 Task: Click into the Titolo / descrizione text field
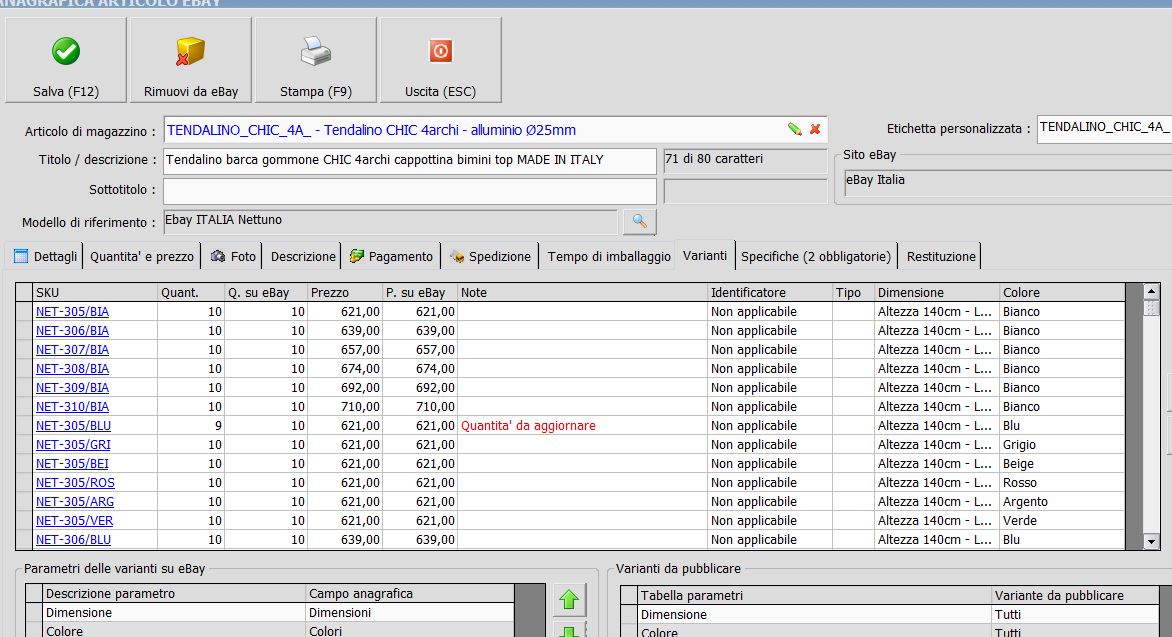pyautogui.click(x=410, y=160)
